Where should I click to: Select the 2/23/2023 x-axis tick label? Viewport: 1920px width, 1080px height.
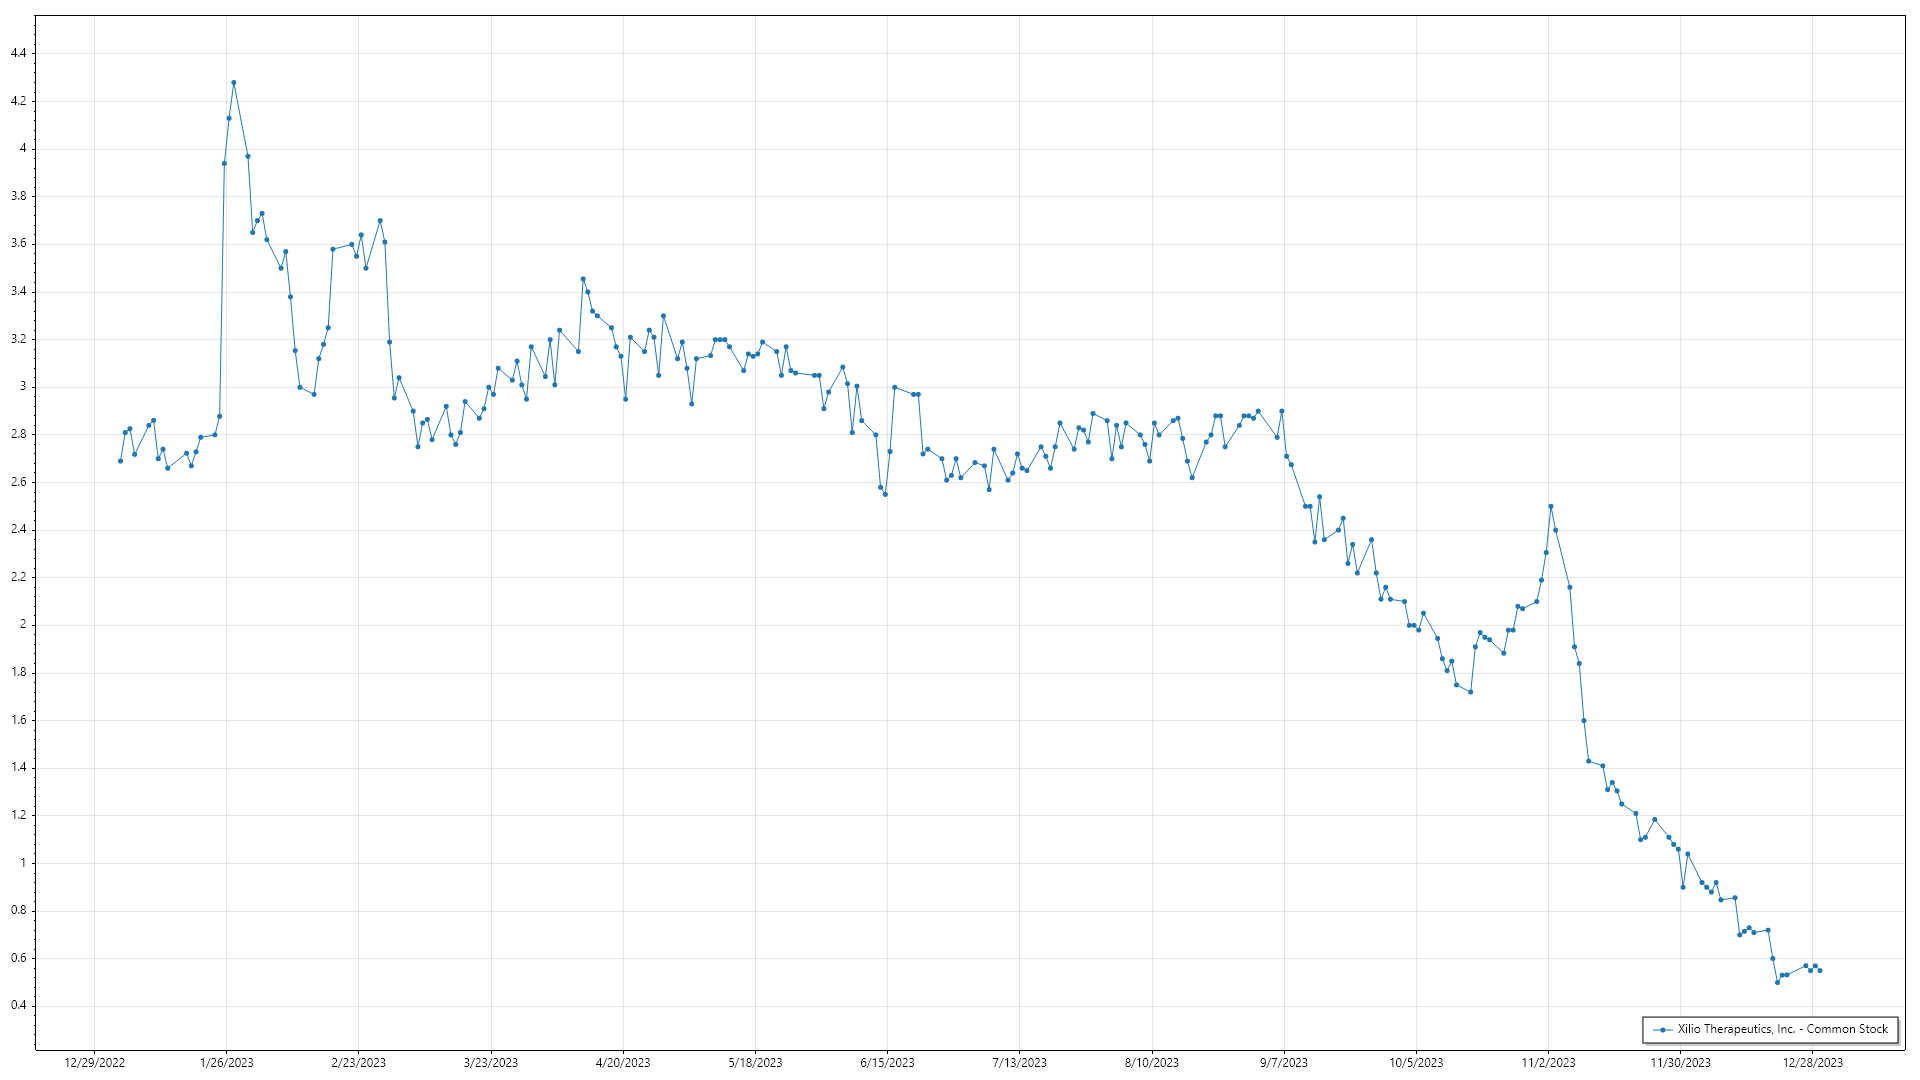click(358, 1063)
